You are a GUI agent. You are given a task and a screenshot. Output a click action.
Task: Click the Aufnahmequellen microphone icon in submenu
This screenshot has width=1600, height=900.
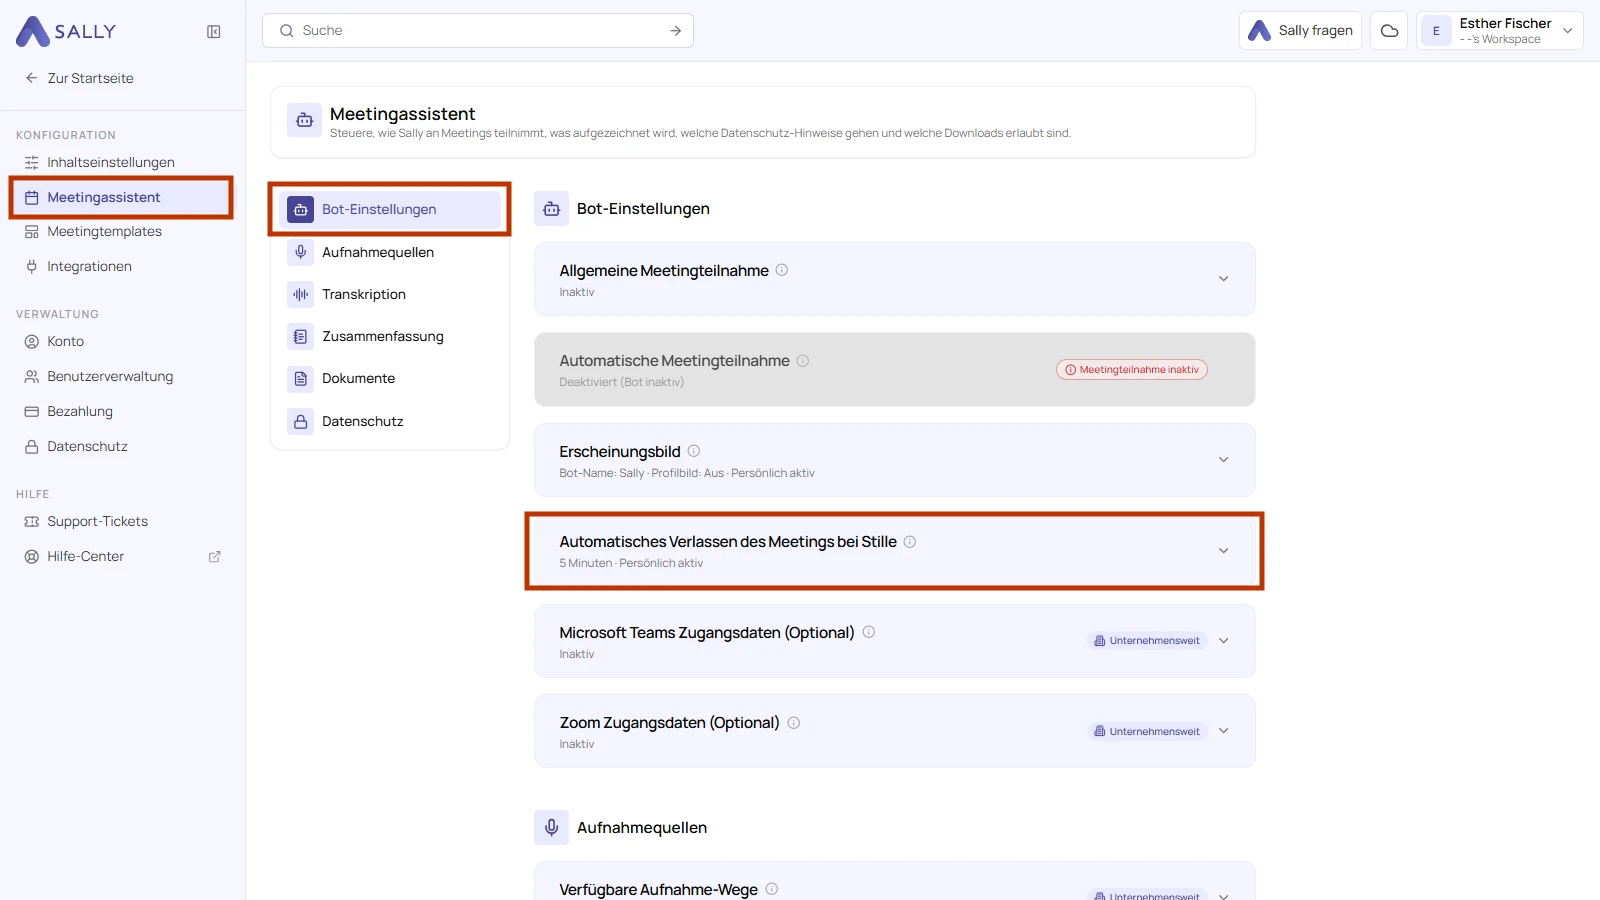[x=300, y=252]
